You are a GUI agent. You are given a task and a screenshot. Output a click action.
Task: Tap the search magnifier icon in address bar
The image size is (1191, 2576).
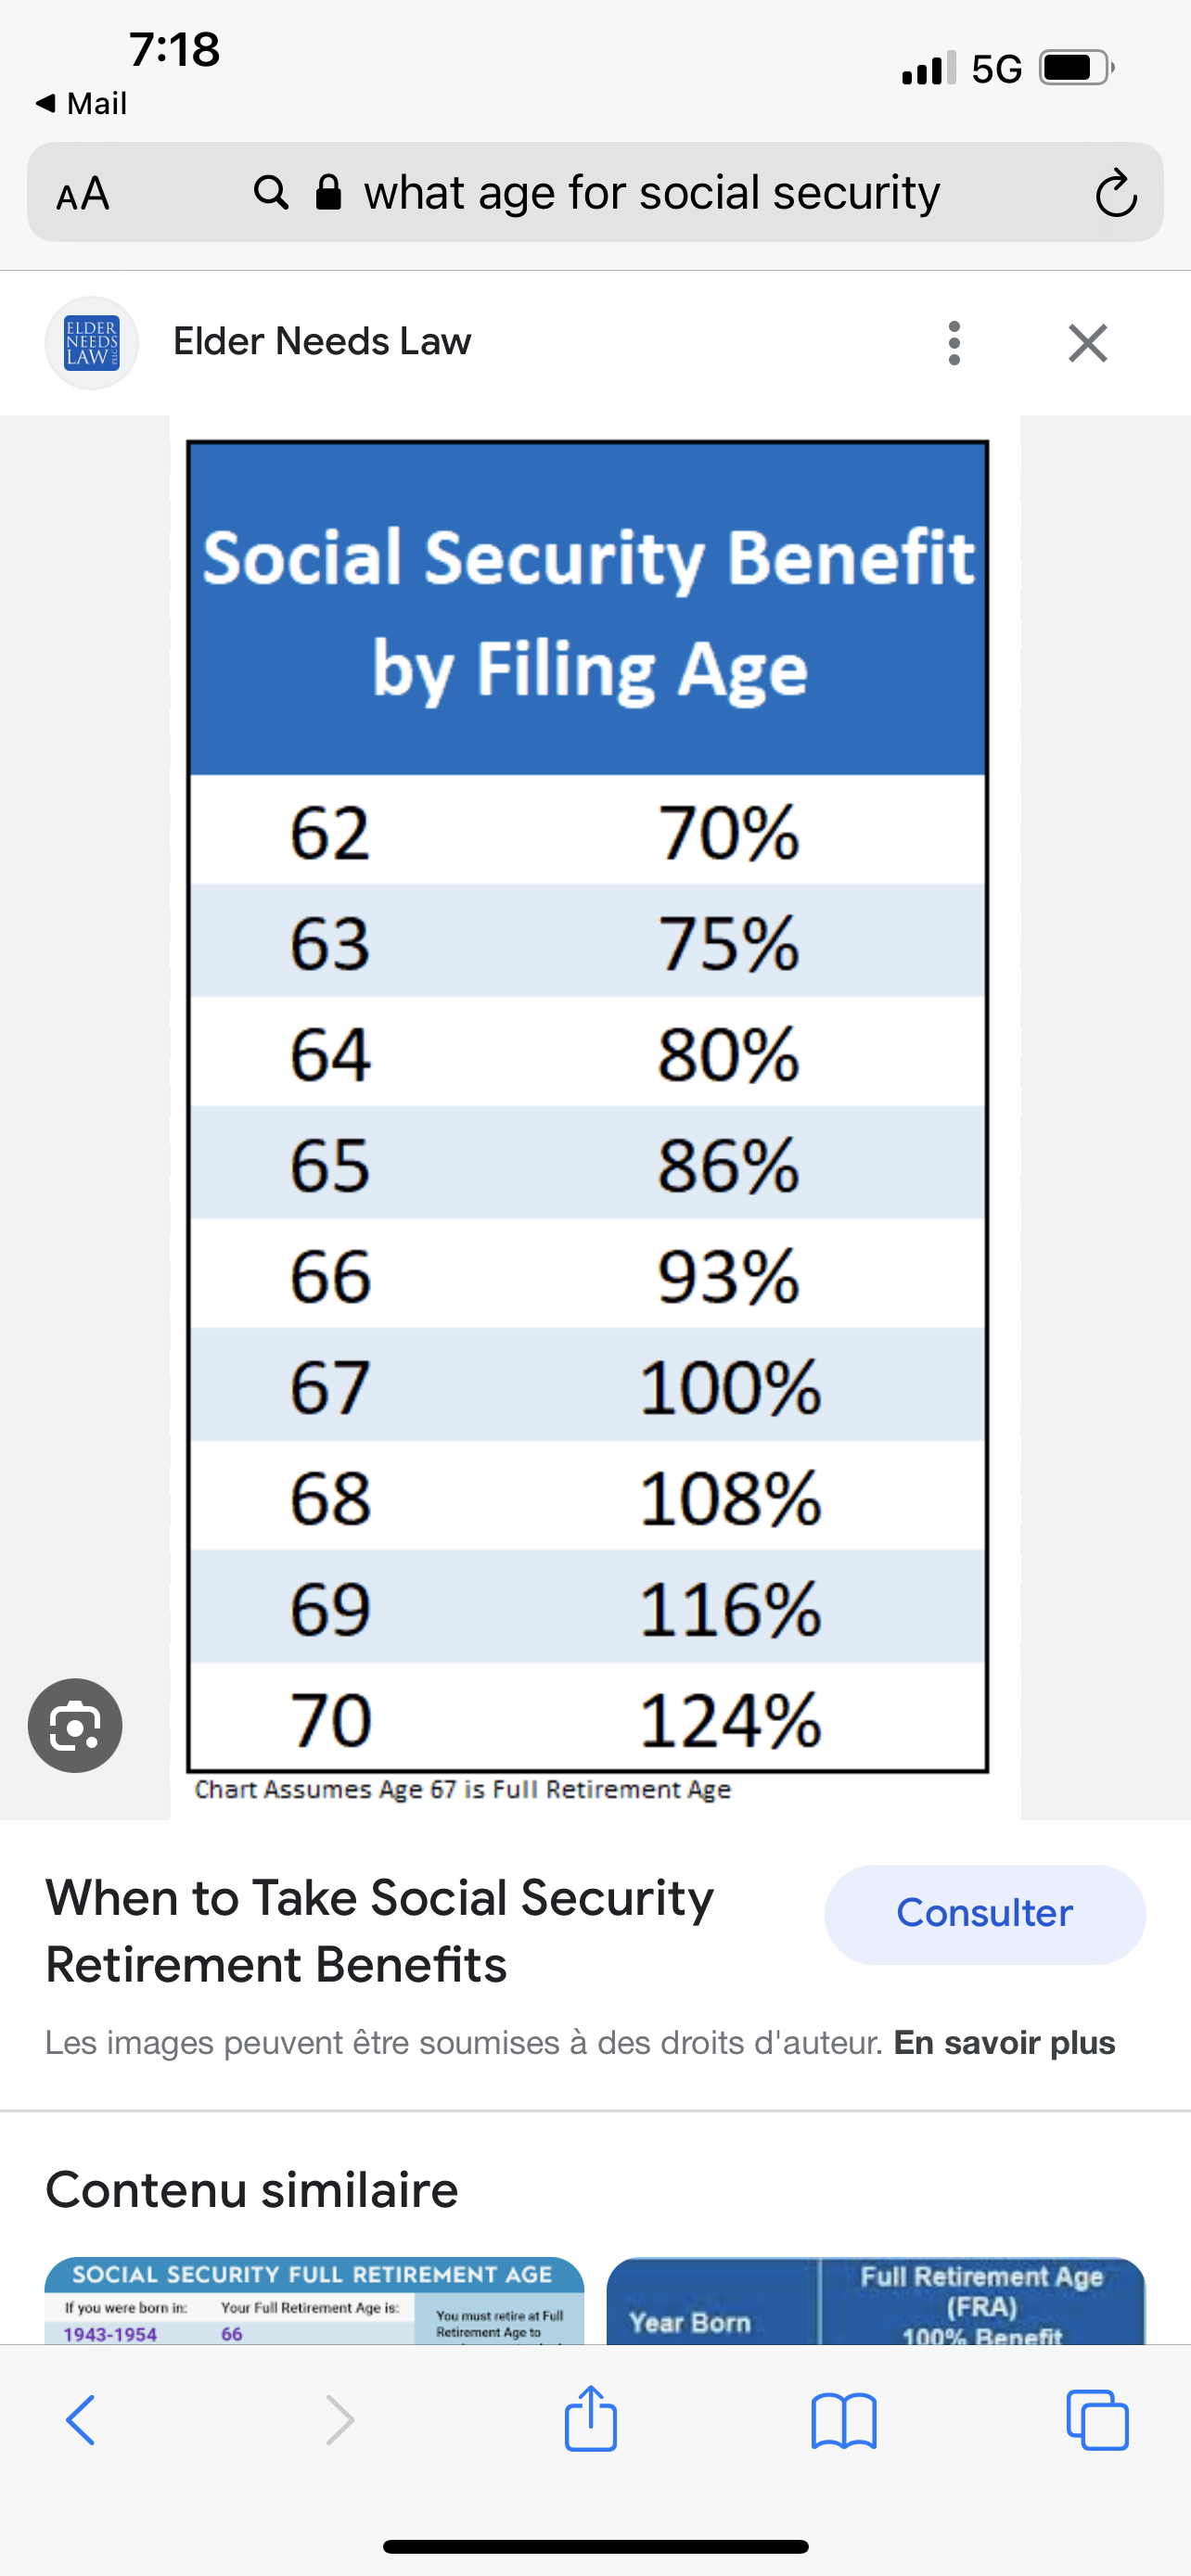pos(271,192)
